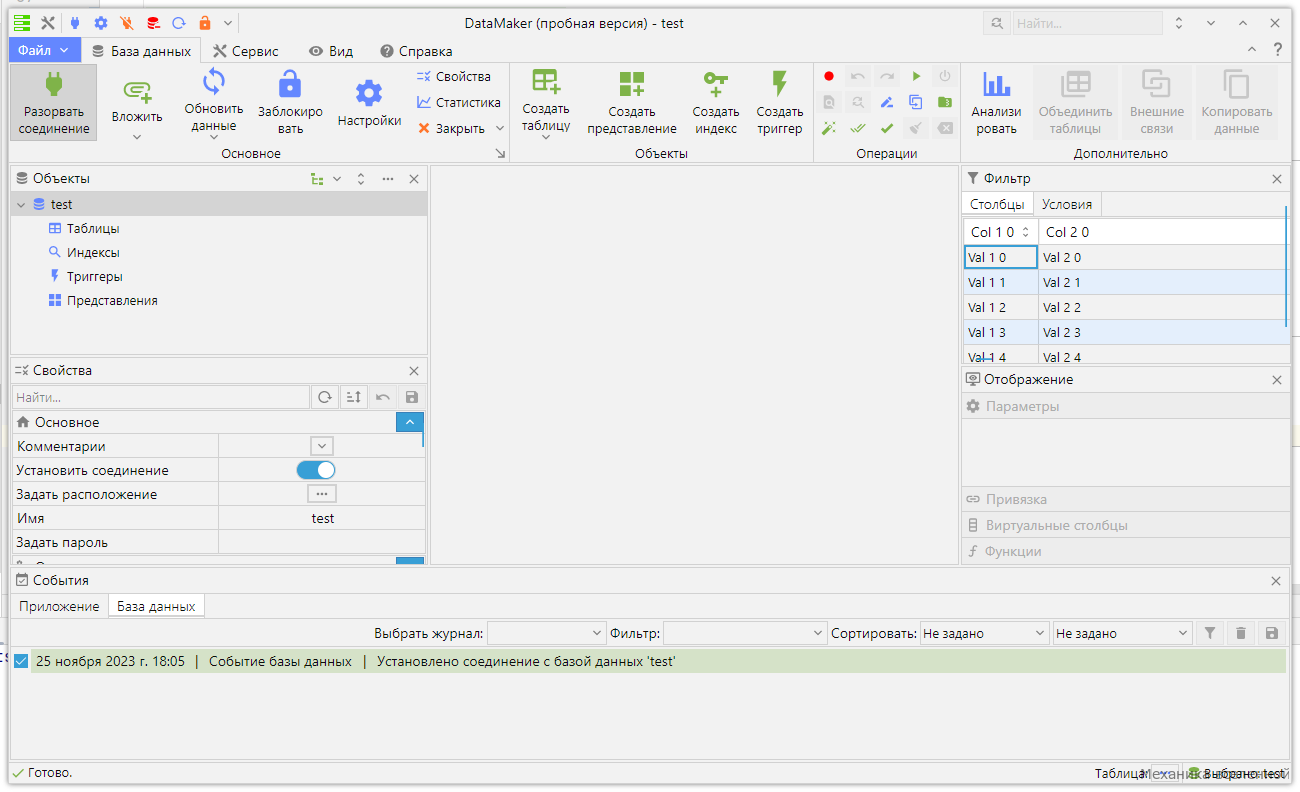Click the Обновить данные refresh icon

214,82
